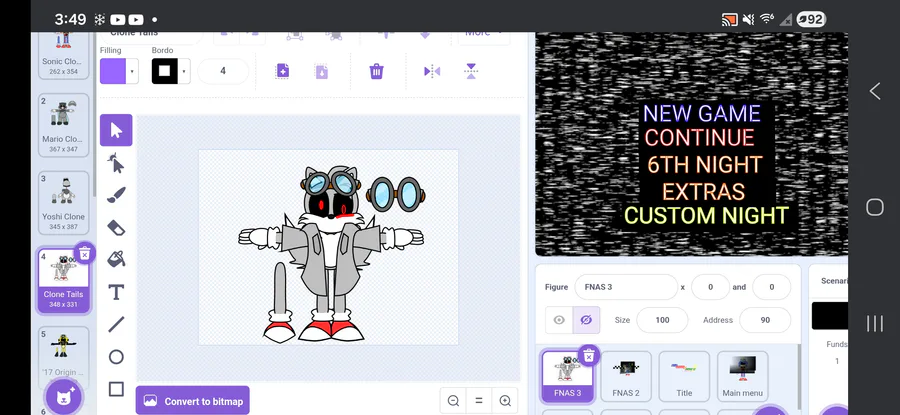
Task: Select the Reshape tool
Action: [116, 164]
